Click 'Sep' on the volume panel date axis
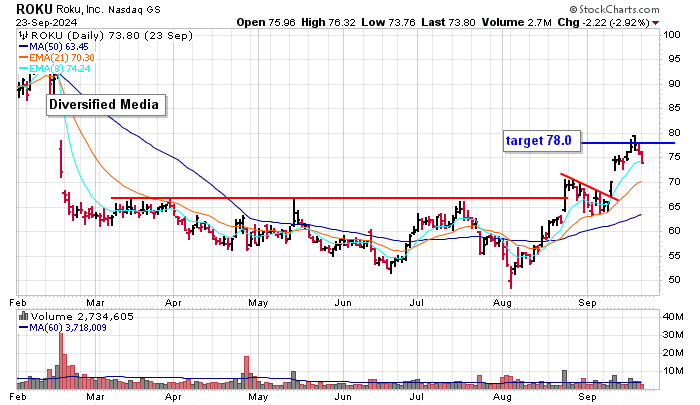This screenshot has height=405, width=700. click(588, 397)
